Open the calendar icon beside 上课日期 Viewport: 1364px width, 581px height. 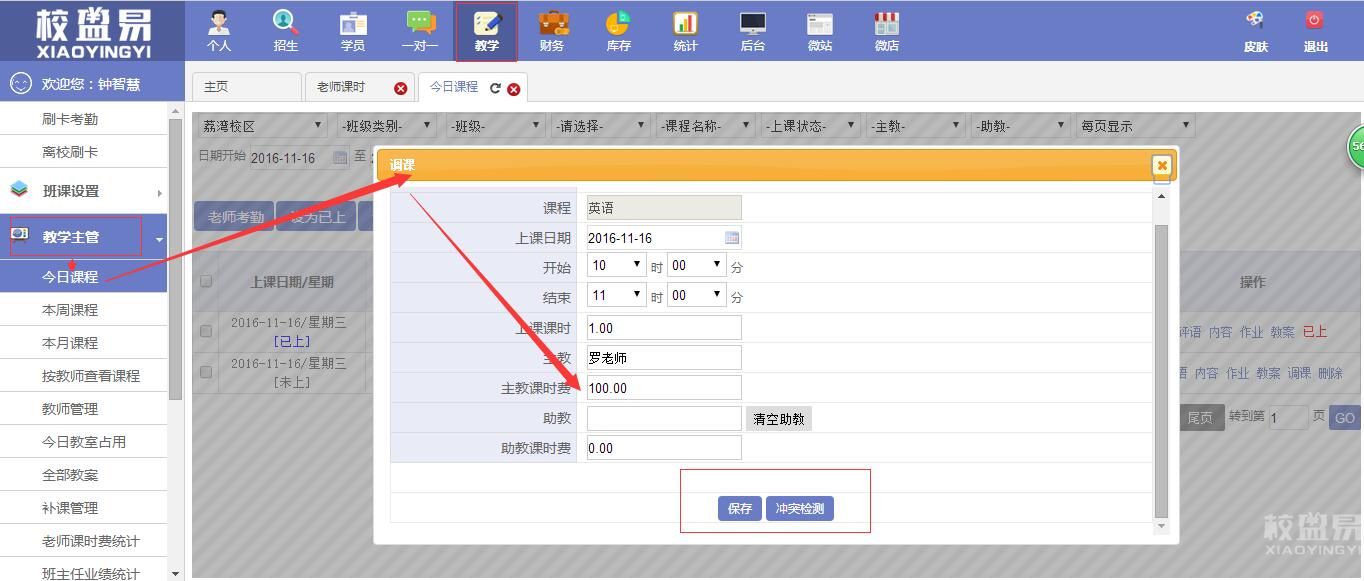point(732,238)
